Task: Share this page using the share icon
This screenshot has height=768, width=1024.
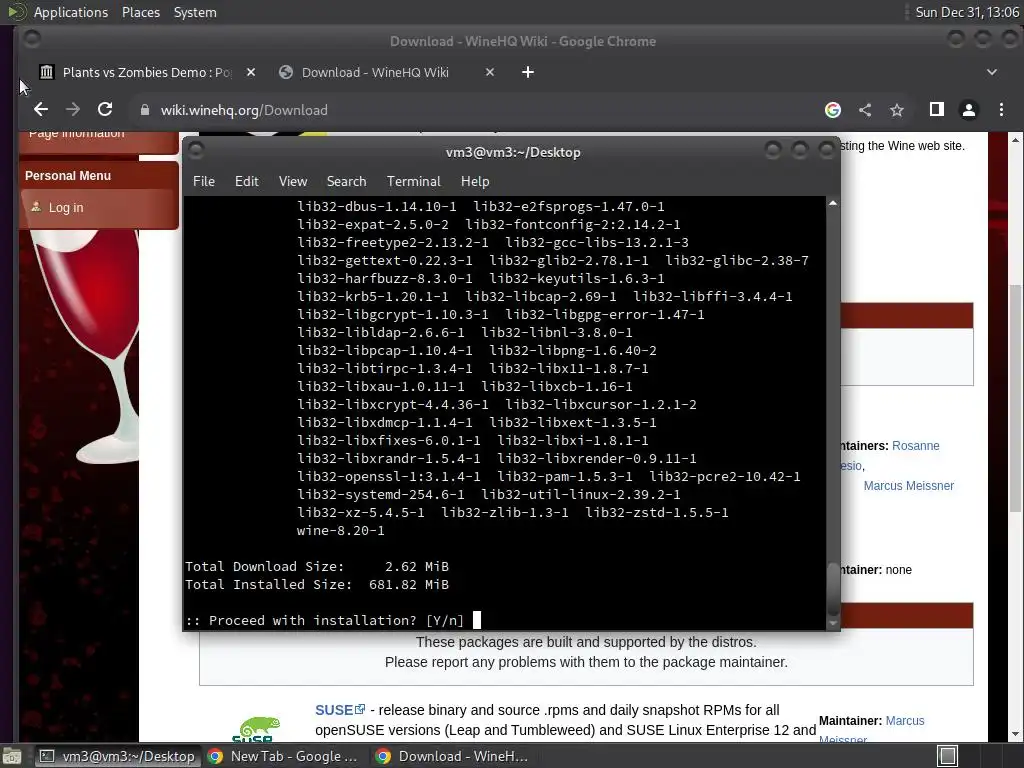Action: (865, 110)
